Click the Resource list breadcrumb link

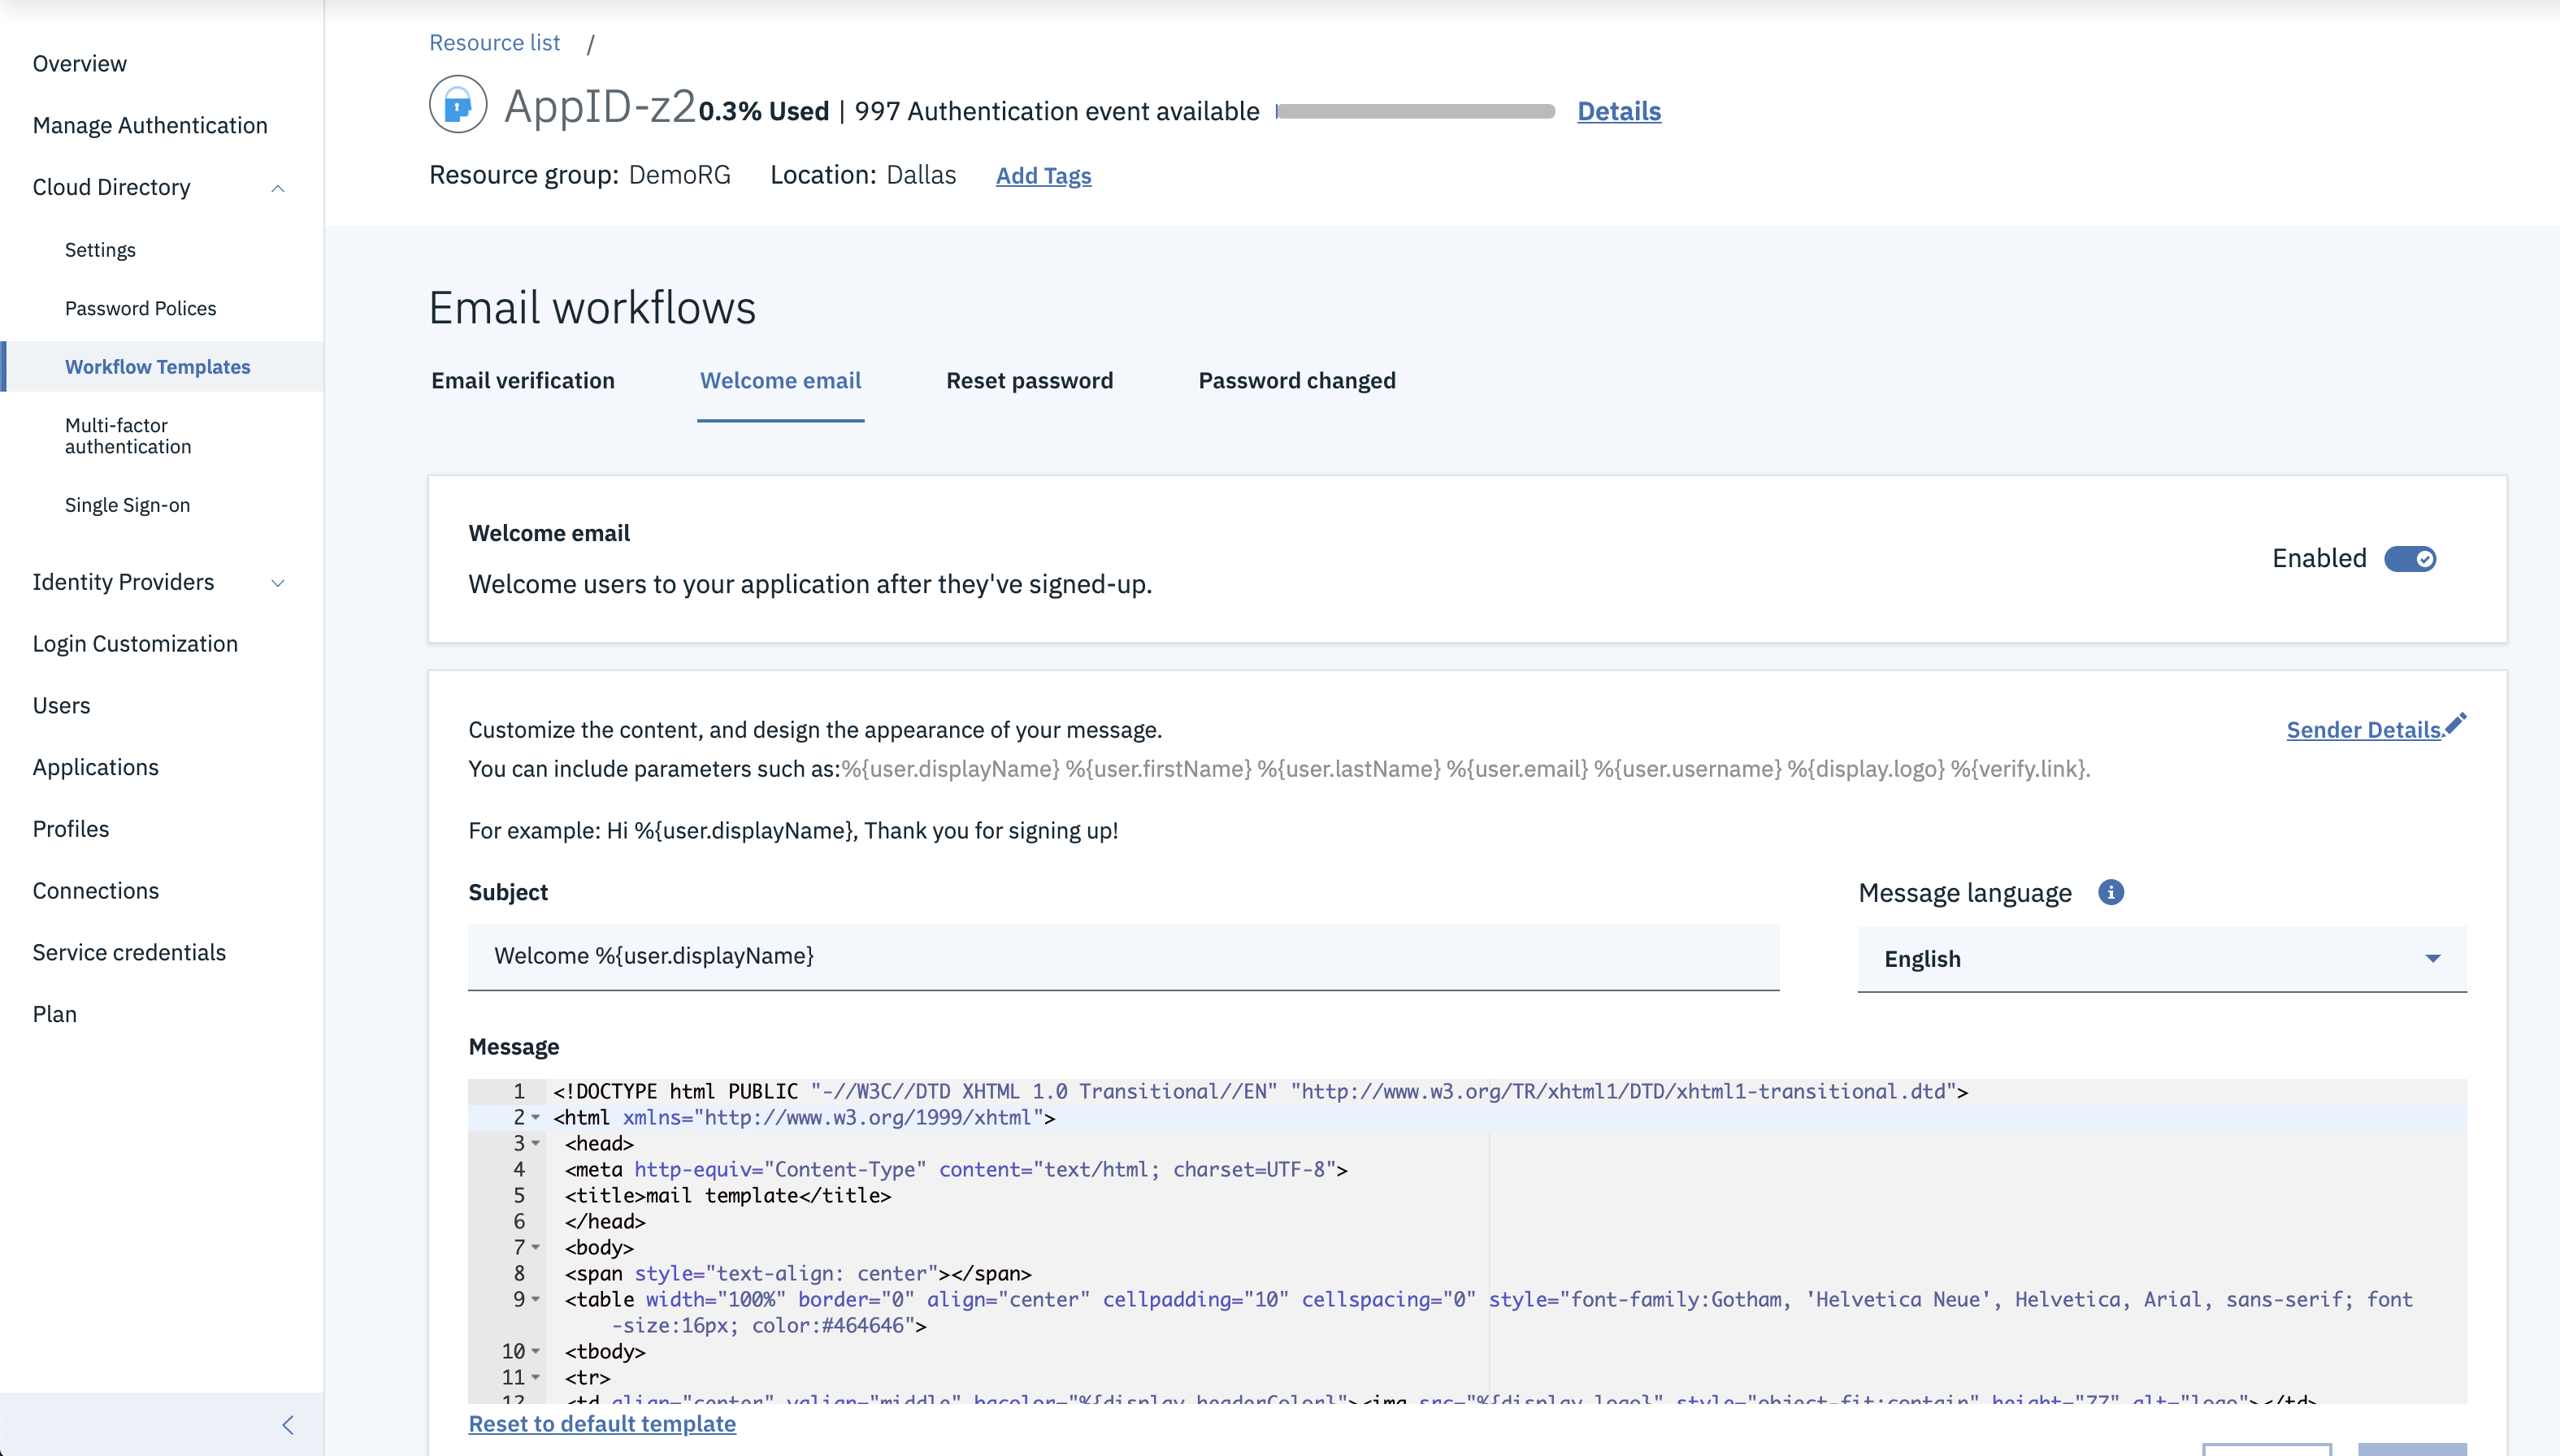pos(494,43)
